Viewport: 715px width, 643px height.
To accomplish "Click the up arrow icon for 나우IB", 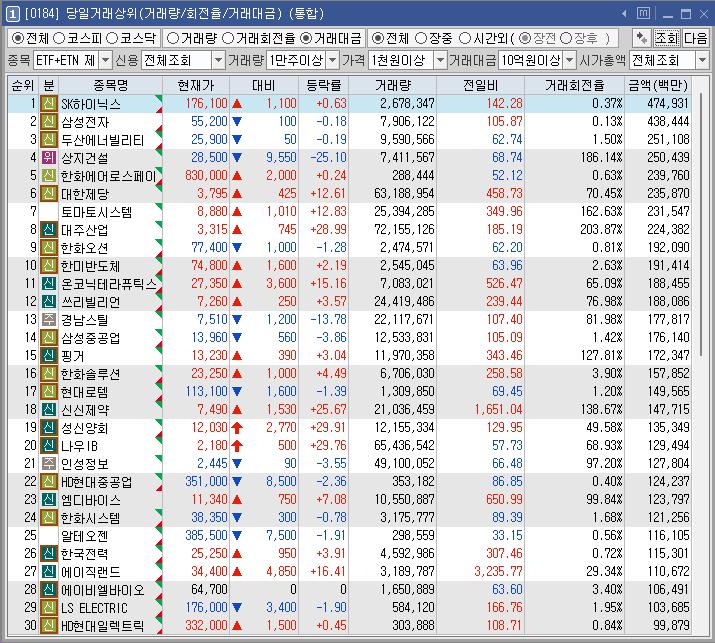I will pyautogui.click(x=237, y=446).
